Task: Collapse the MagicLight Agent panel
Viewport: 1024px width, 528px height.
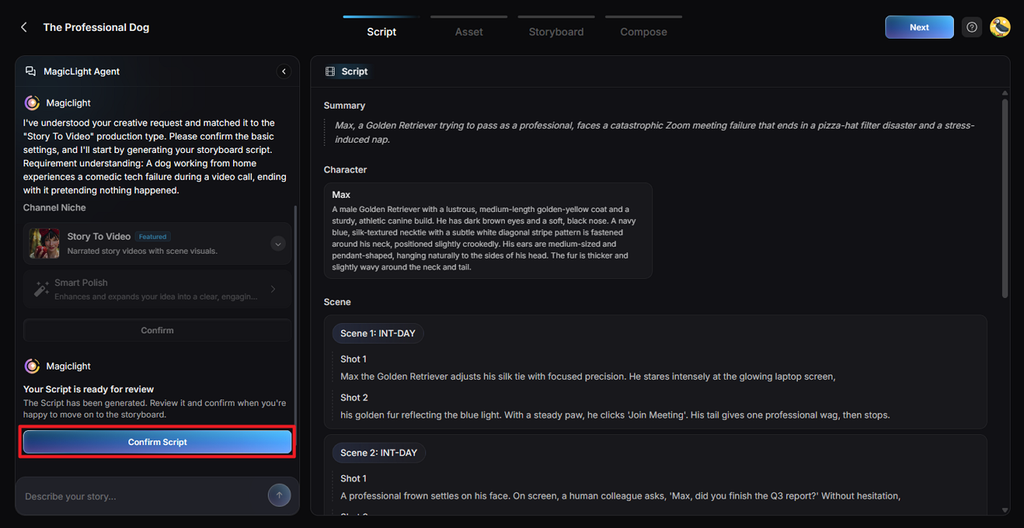Action: click(283, 71)
